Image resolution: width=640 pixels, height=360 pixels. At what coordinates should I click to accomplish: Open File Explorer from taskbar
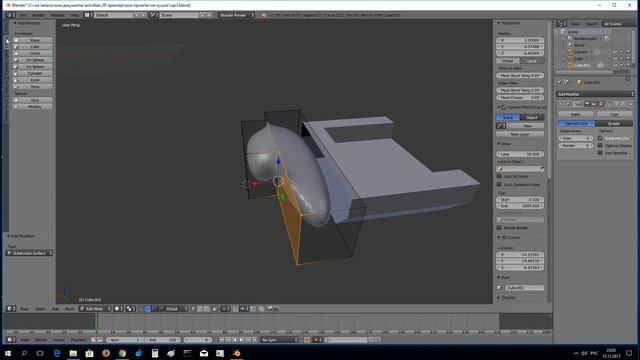73,353
